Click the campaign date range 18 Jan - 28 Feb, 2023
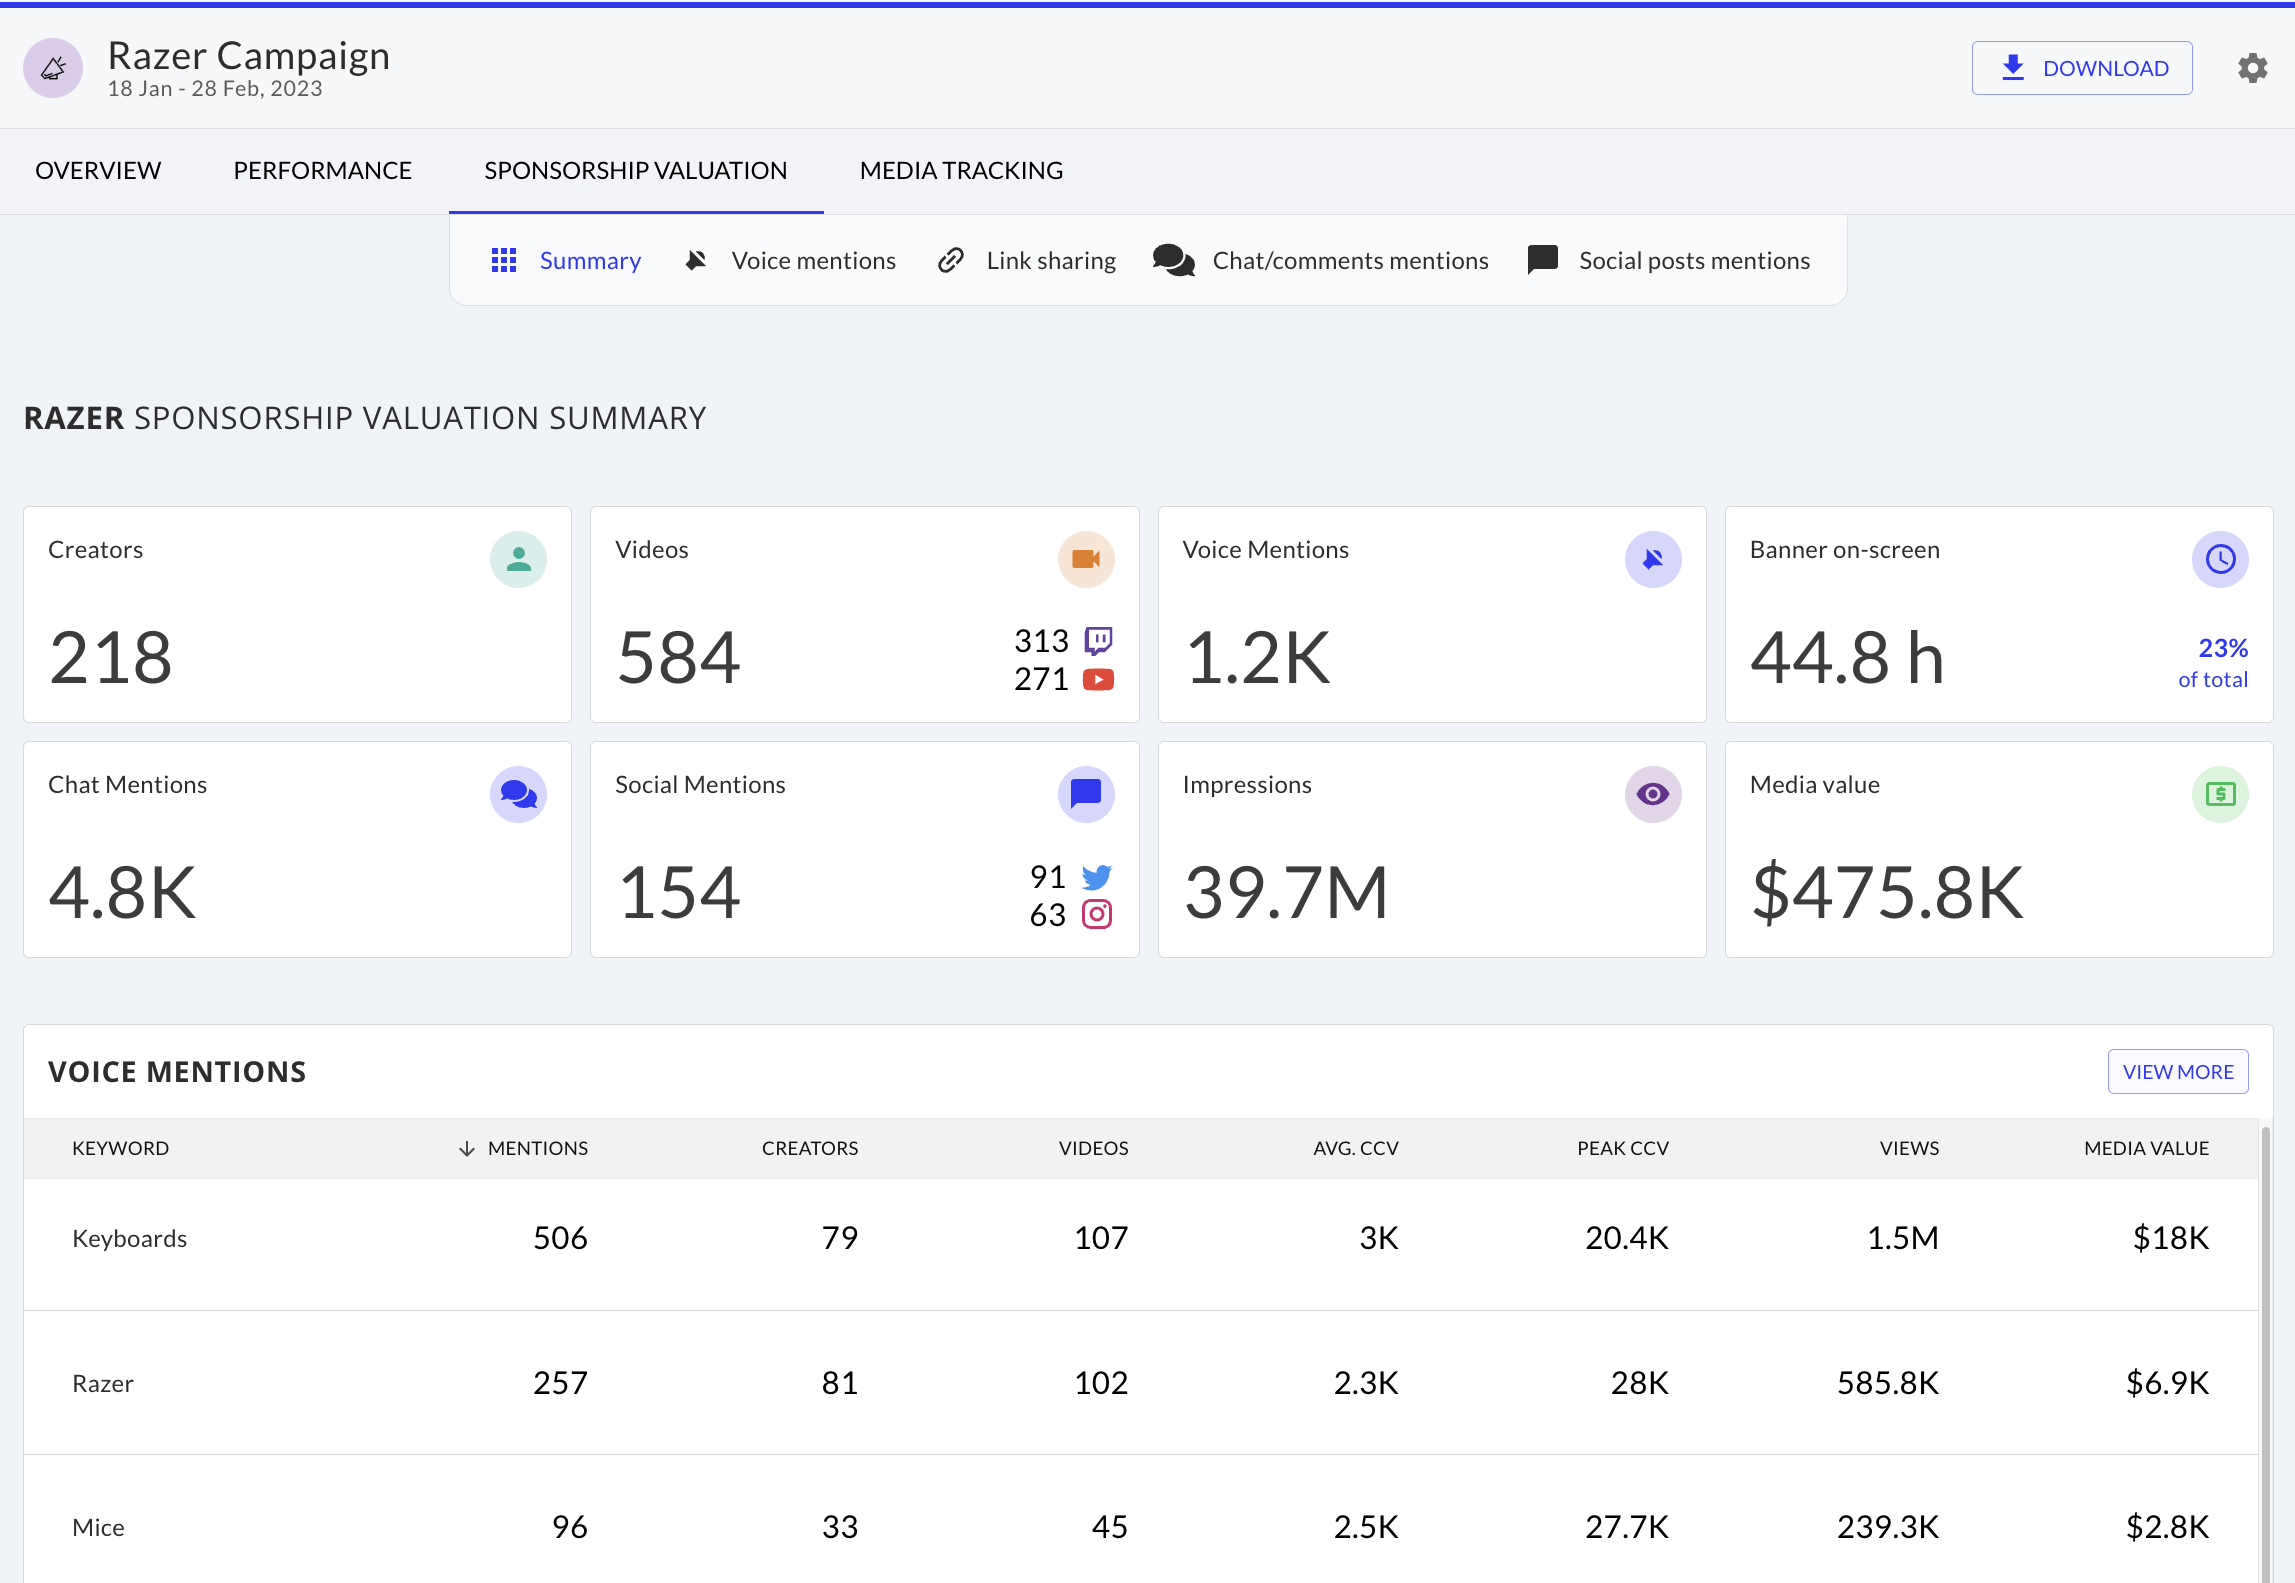This screenshot has width=2295, height=1583. tap(215, 89)
